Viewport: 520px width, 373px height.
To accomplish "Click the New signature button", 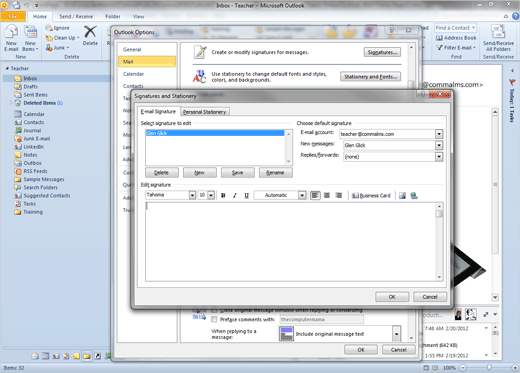I will [199, 173].
